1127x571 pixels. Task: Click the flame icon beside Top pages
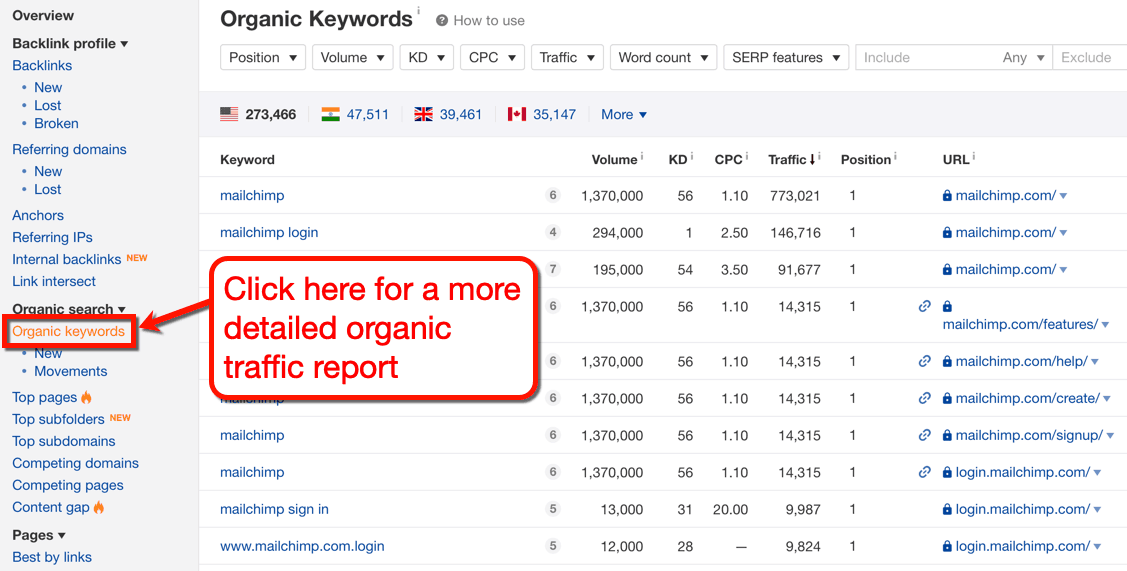point(86,397)
